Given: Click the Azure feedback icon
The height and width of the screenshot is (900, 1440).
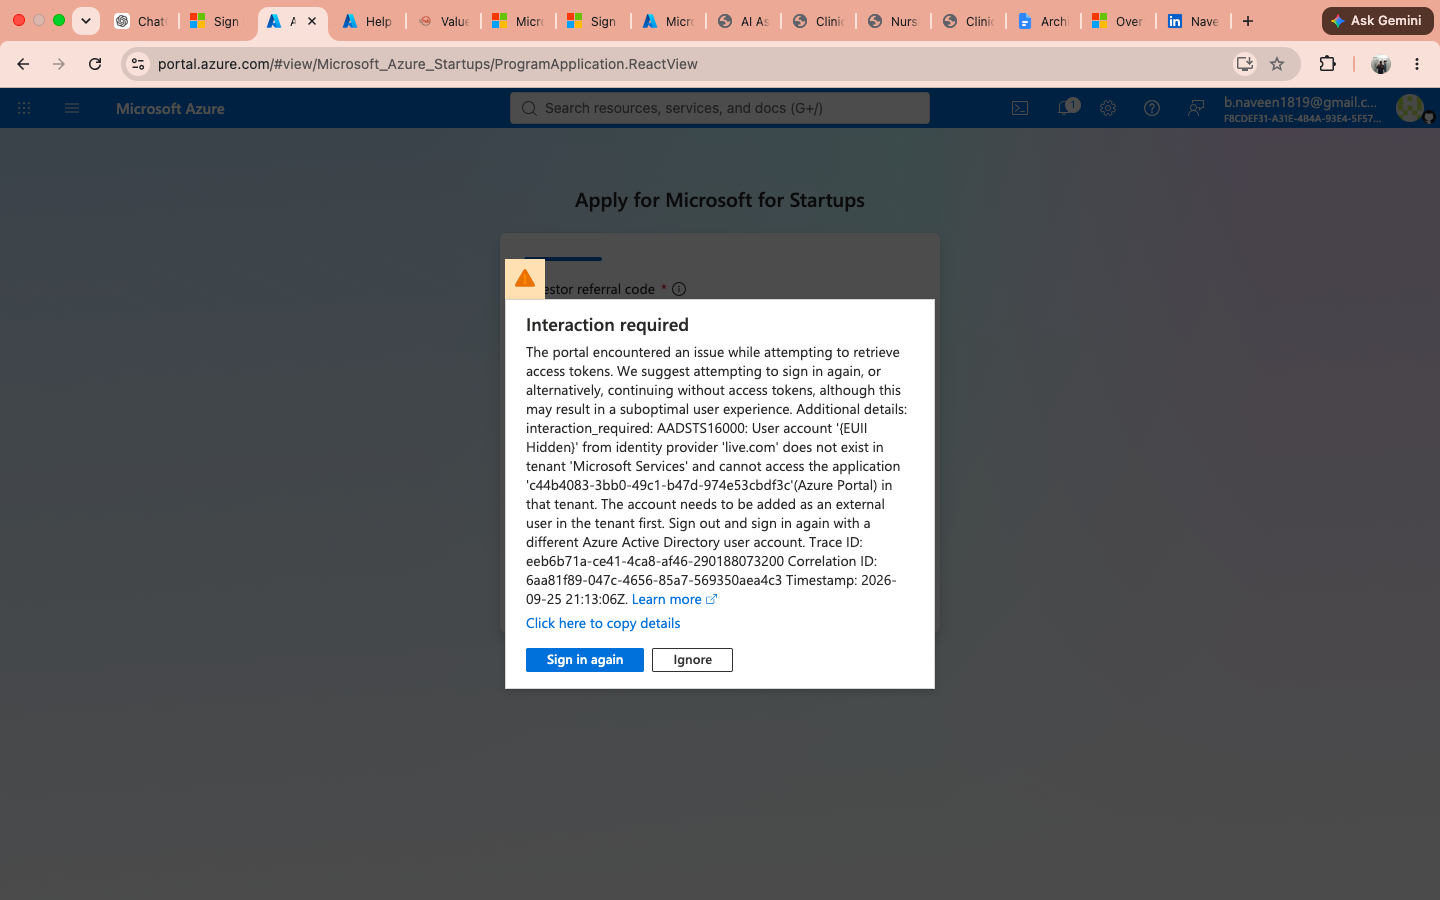Looking at the screenshot, I should [1196, 108].
